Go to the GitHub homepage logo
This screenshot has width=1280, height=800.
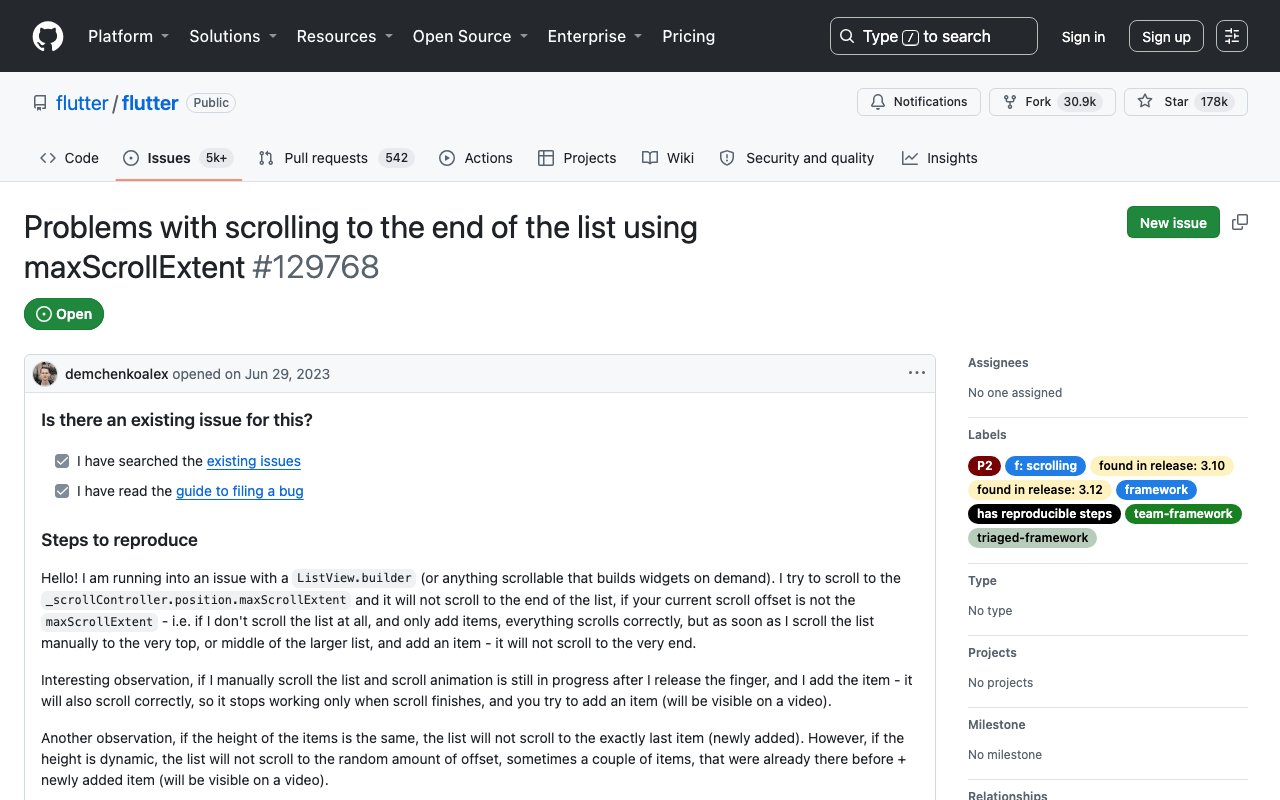(x=48, y=36)
